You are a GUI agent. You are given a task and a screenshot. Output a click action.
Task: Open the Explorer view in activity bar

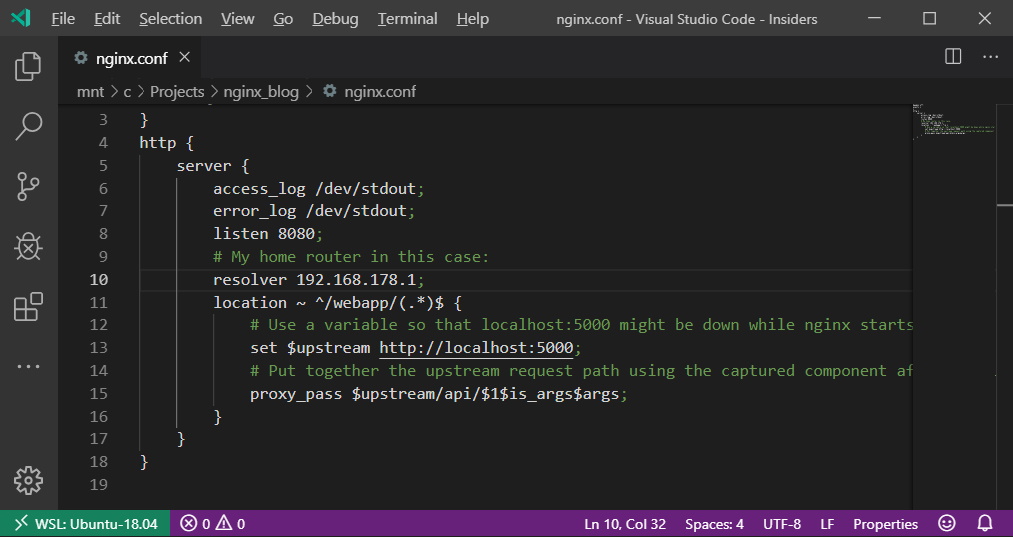pos(28,67)
